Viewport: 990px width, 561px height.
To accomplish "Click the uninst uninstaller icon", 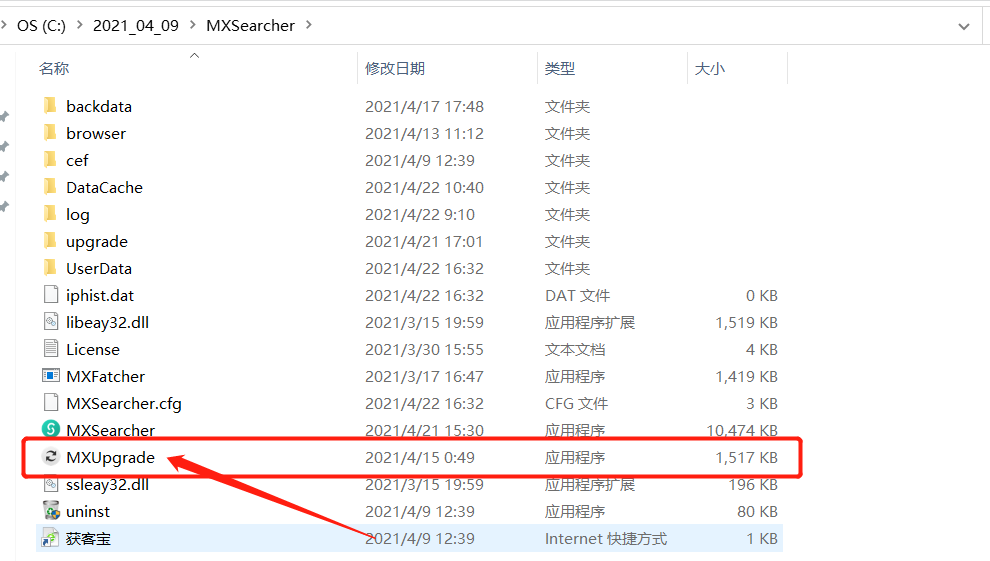I will coord(51,511).
